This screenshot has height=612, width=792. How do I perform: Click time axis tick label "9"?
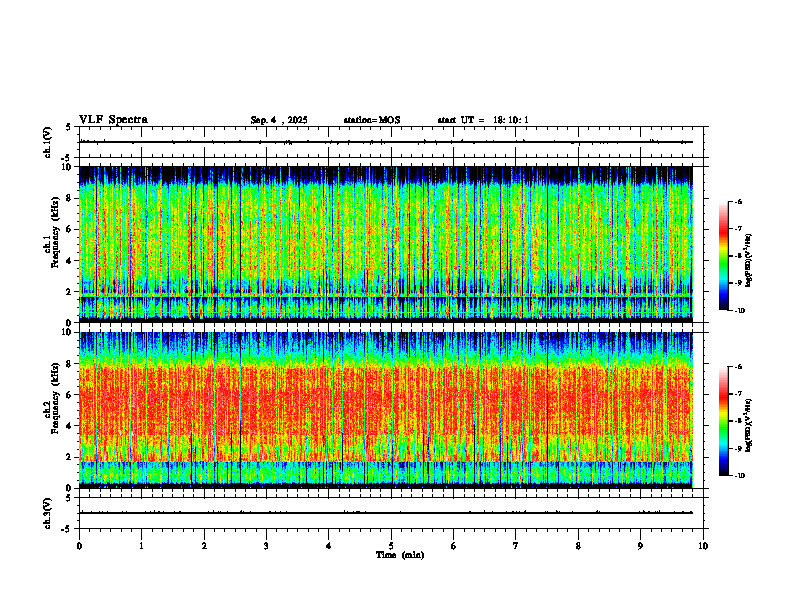(640, 546)
